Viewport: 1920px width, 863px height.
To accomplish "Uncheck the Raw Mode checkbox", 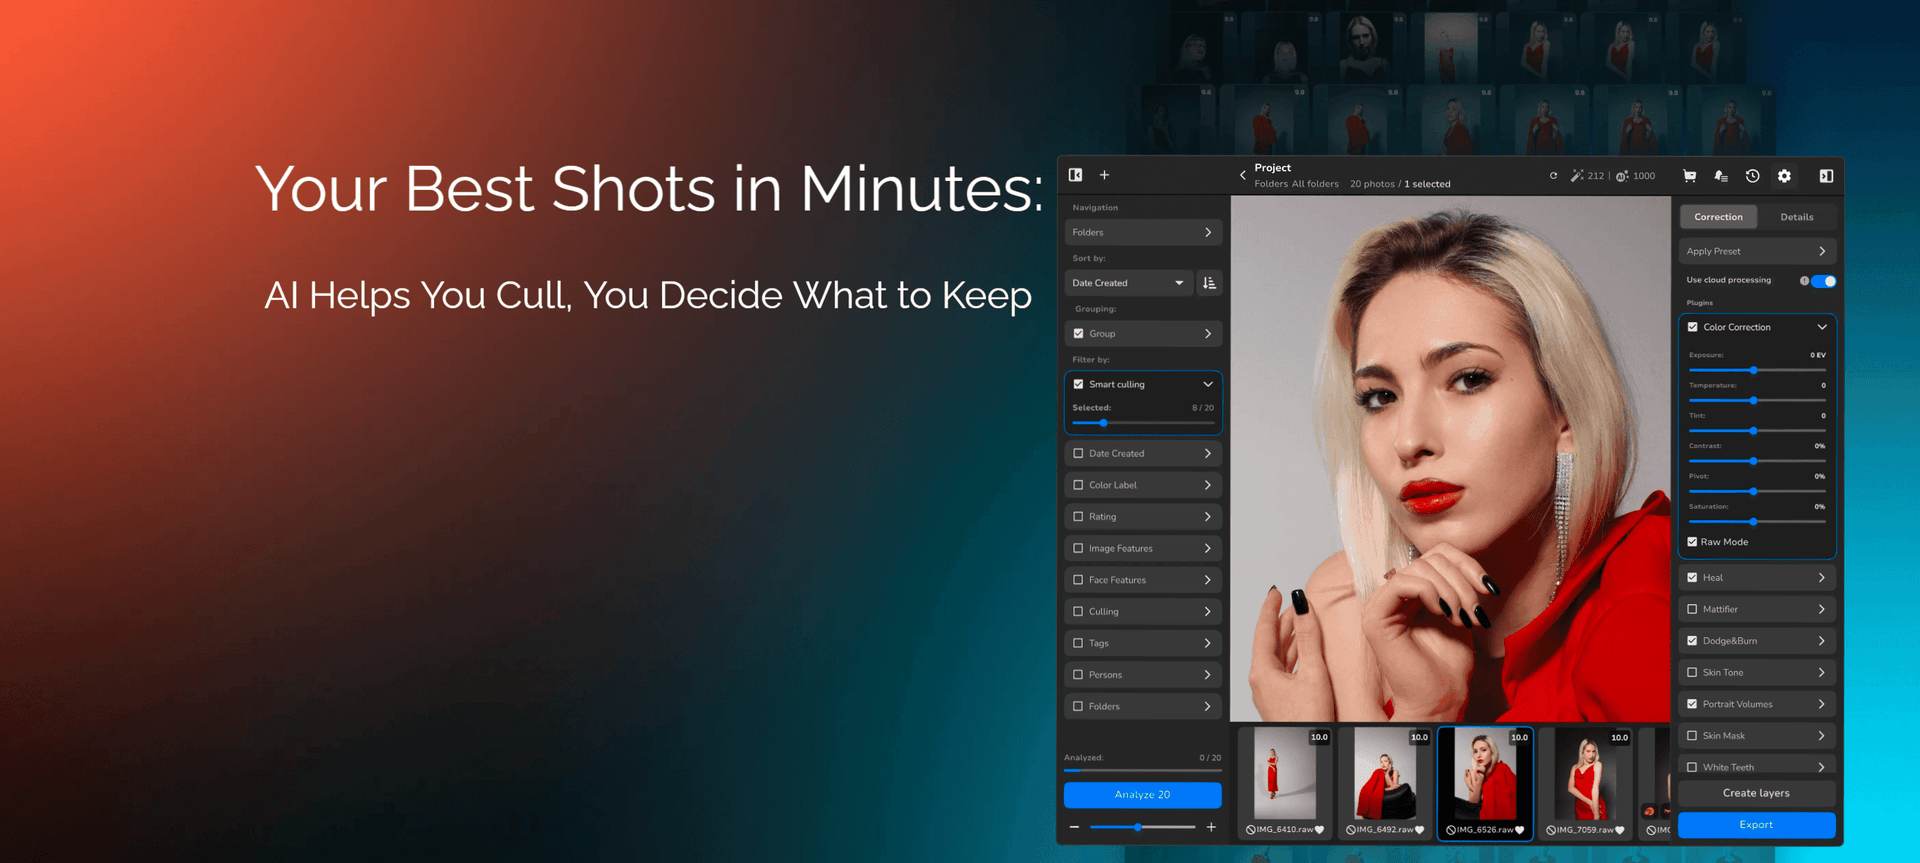I will 1692,542.
